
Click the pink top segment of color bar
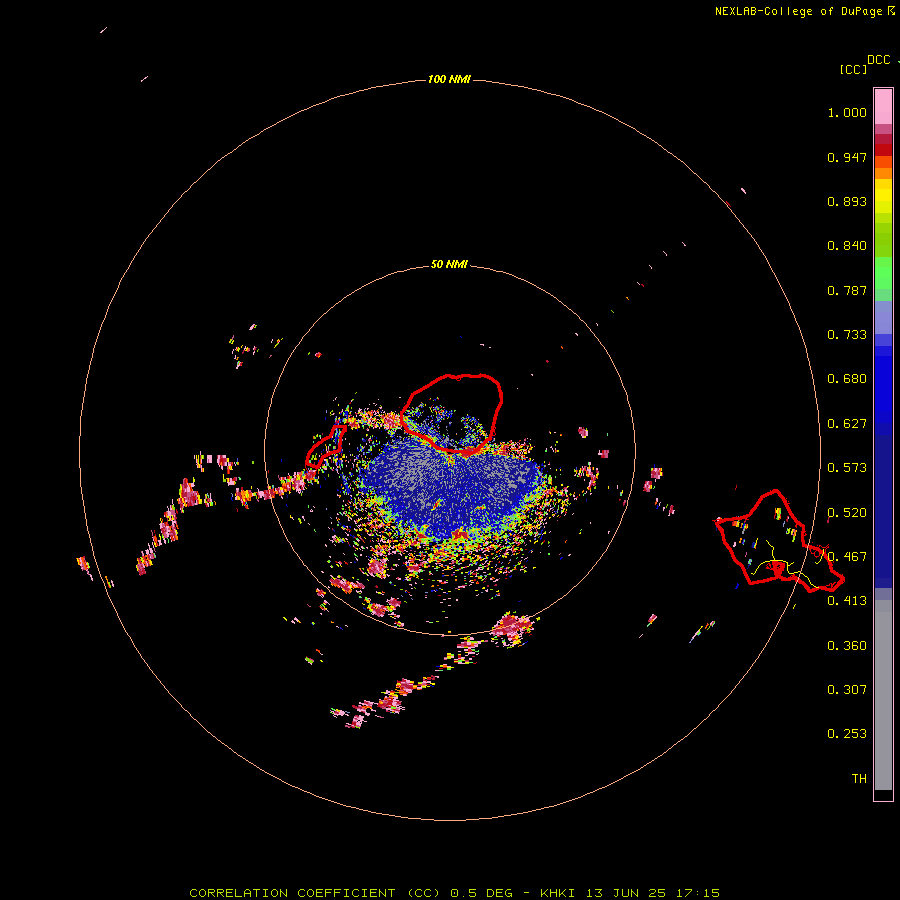883,107
